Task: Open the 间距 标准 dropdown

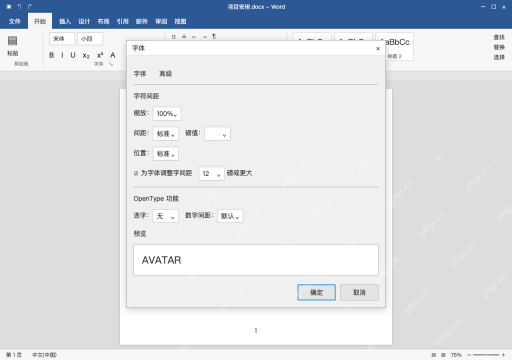Action: tap(166, 134)
